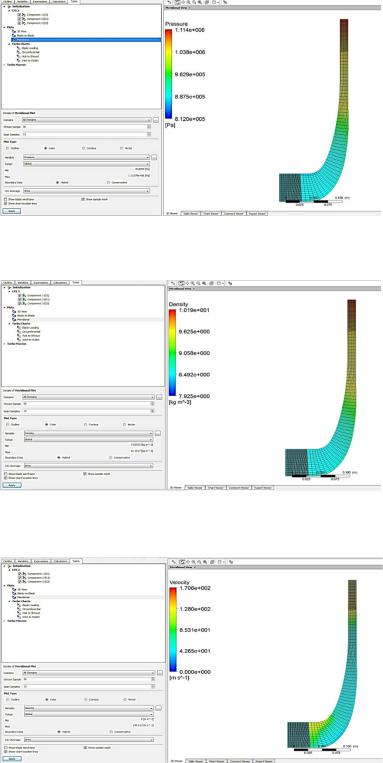This screenshot has height=763, width=383.
Task: Open Domains dropdown in Density window
Action: pyautogui.click(x=89, y=397)
